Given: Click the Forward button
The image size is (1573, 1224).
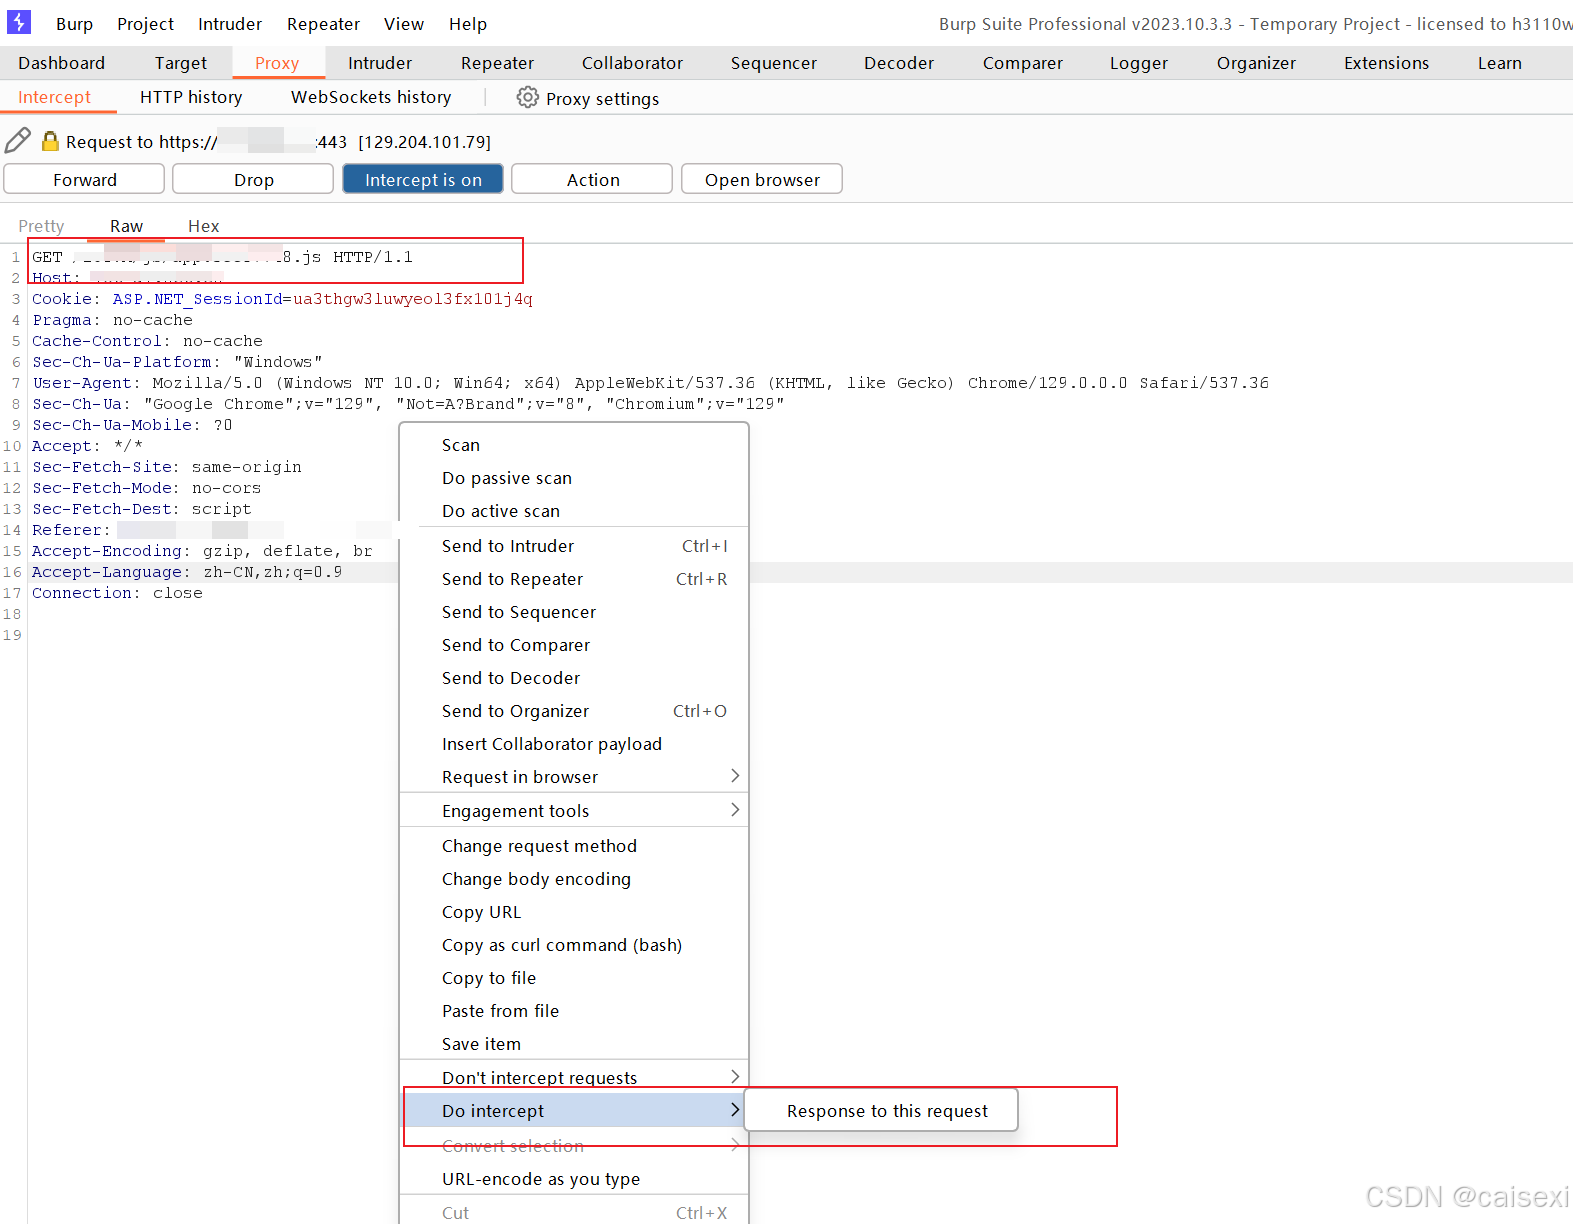Looking at the screenshot, I should coord(84,179).
